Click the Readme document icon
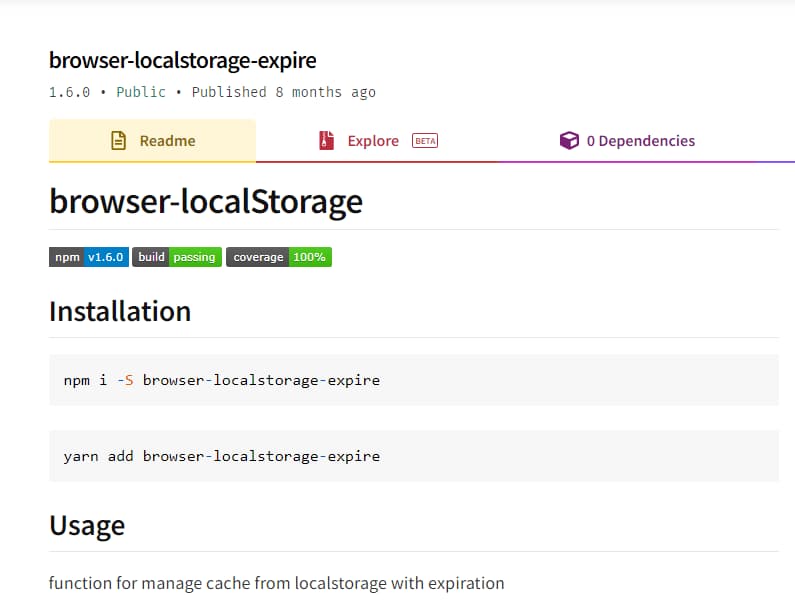The width and height of the screenshot is (795, 616). point(118,140)
